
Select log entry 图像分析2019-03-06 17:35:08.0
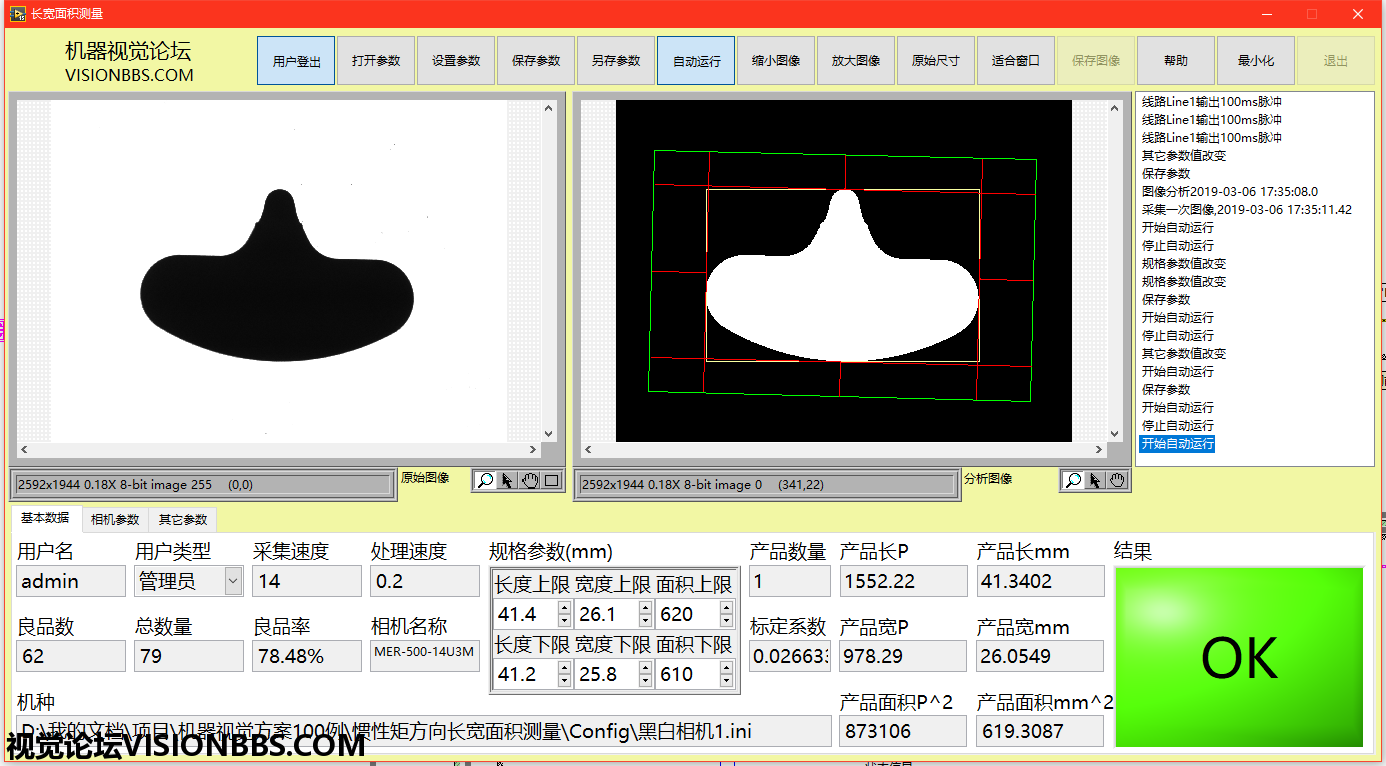[1230, 191]
